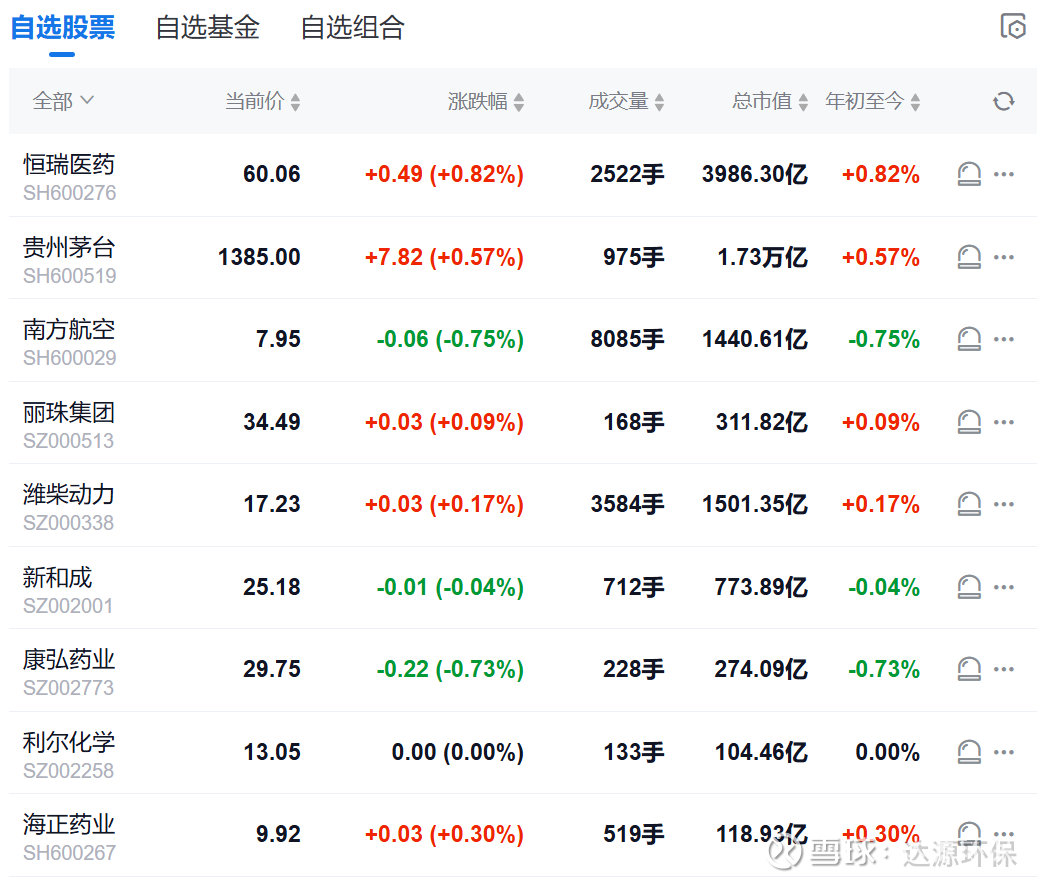Viewport: 1047px width, 885px height.
Task: Open the 南方航空 stock page
Action: tap(69, 329)
